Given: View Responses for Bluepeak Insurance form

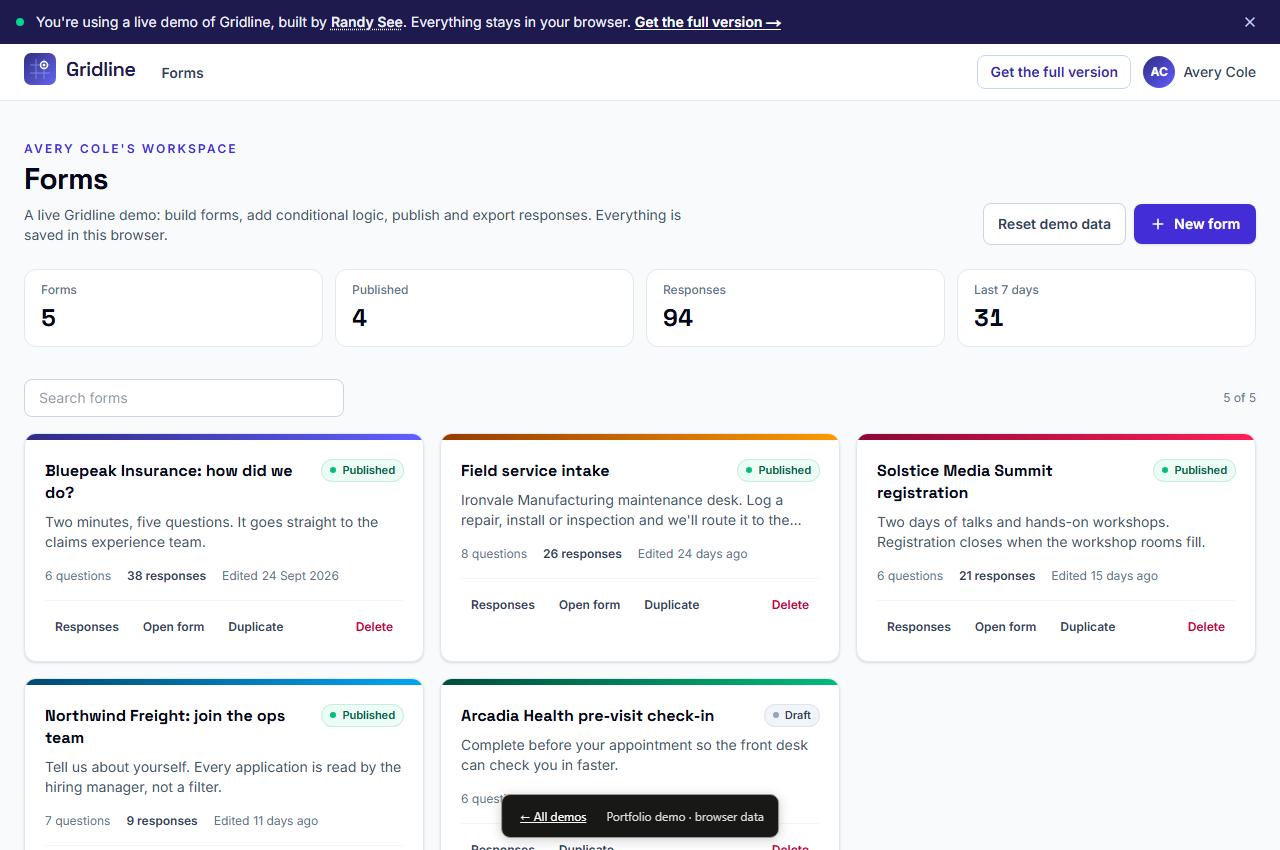Looking at the screenshot, I should [x=87, y=627].
